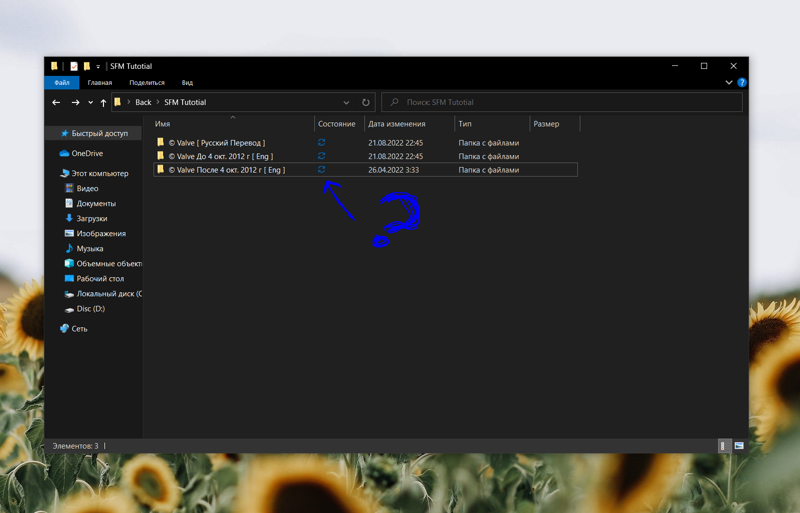The width and height of the screenshot is (800, 513).
Task: Click date 26.04.2022 3:33 cell
Action: pos(394,170)
